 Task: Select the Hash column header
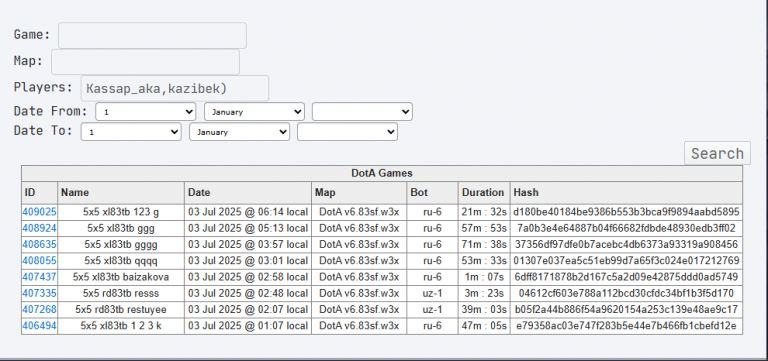tap(626, 193)
